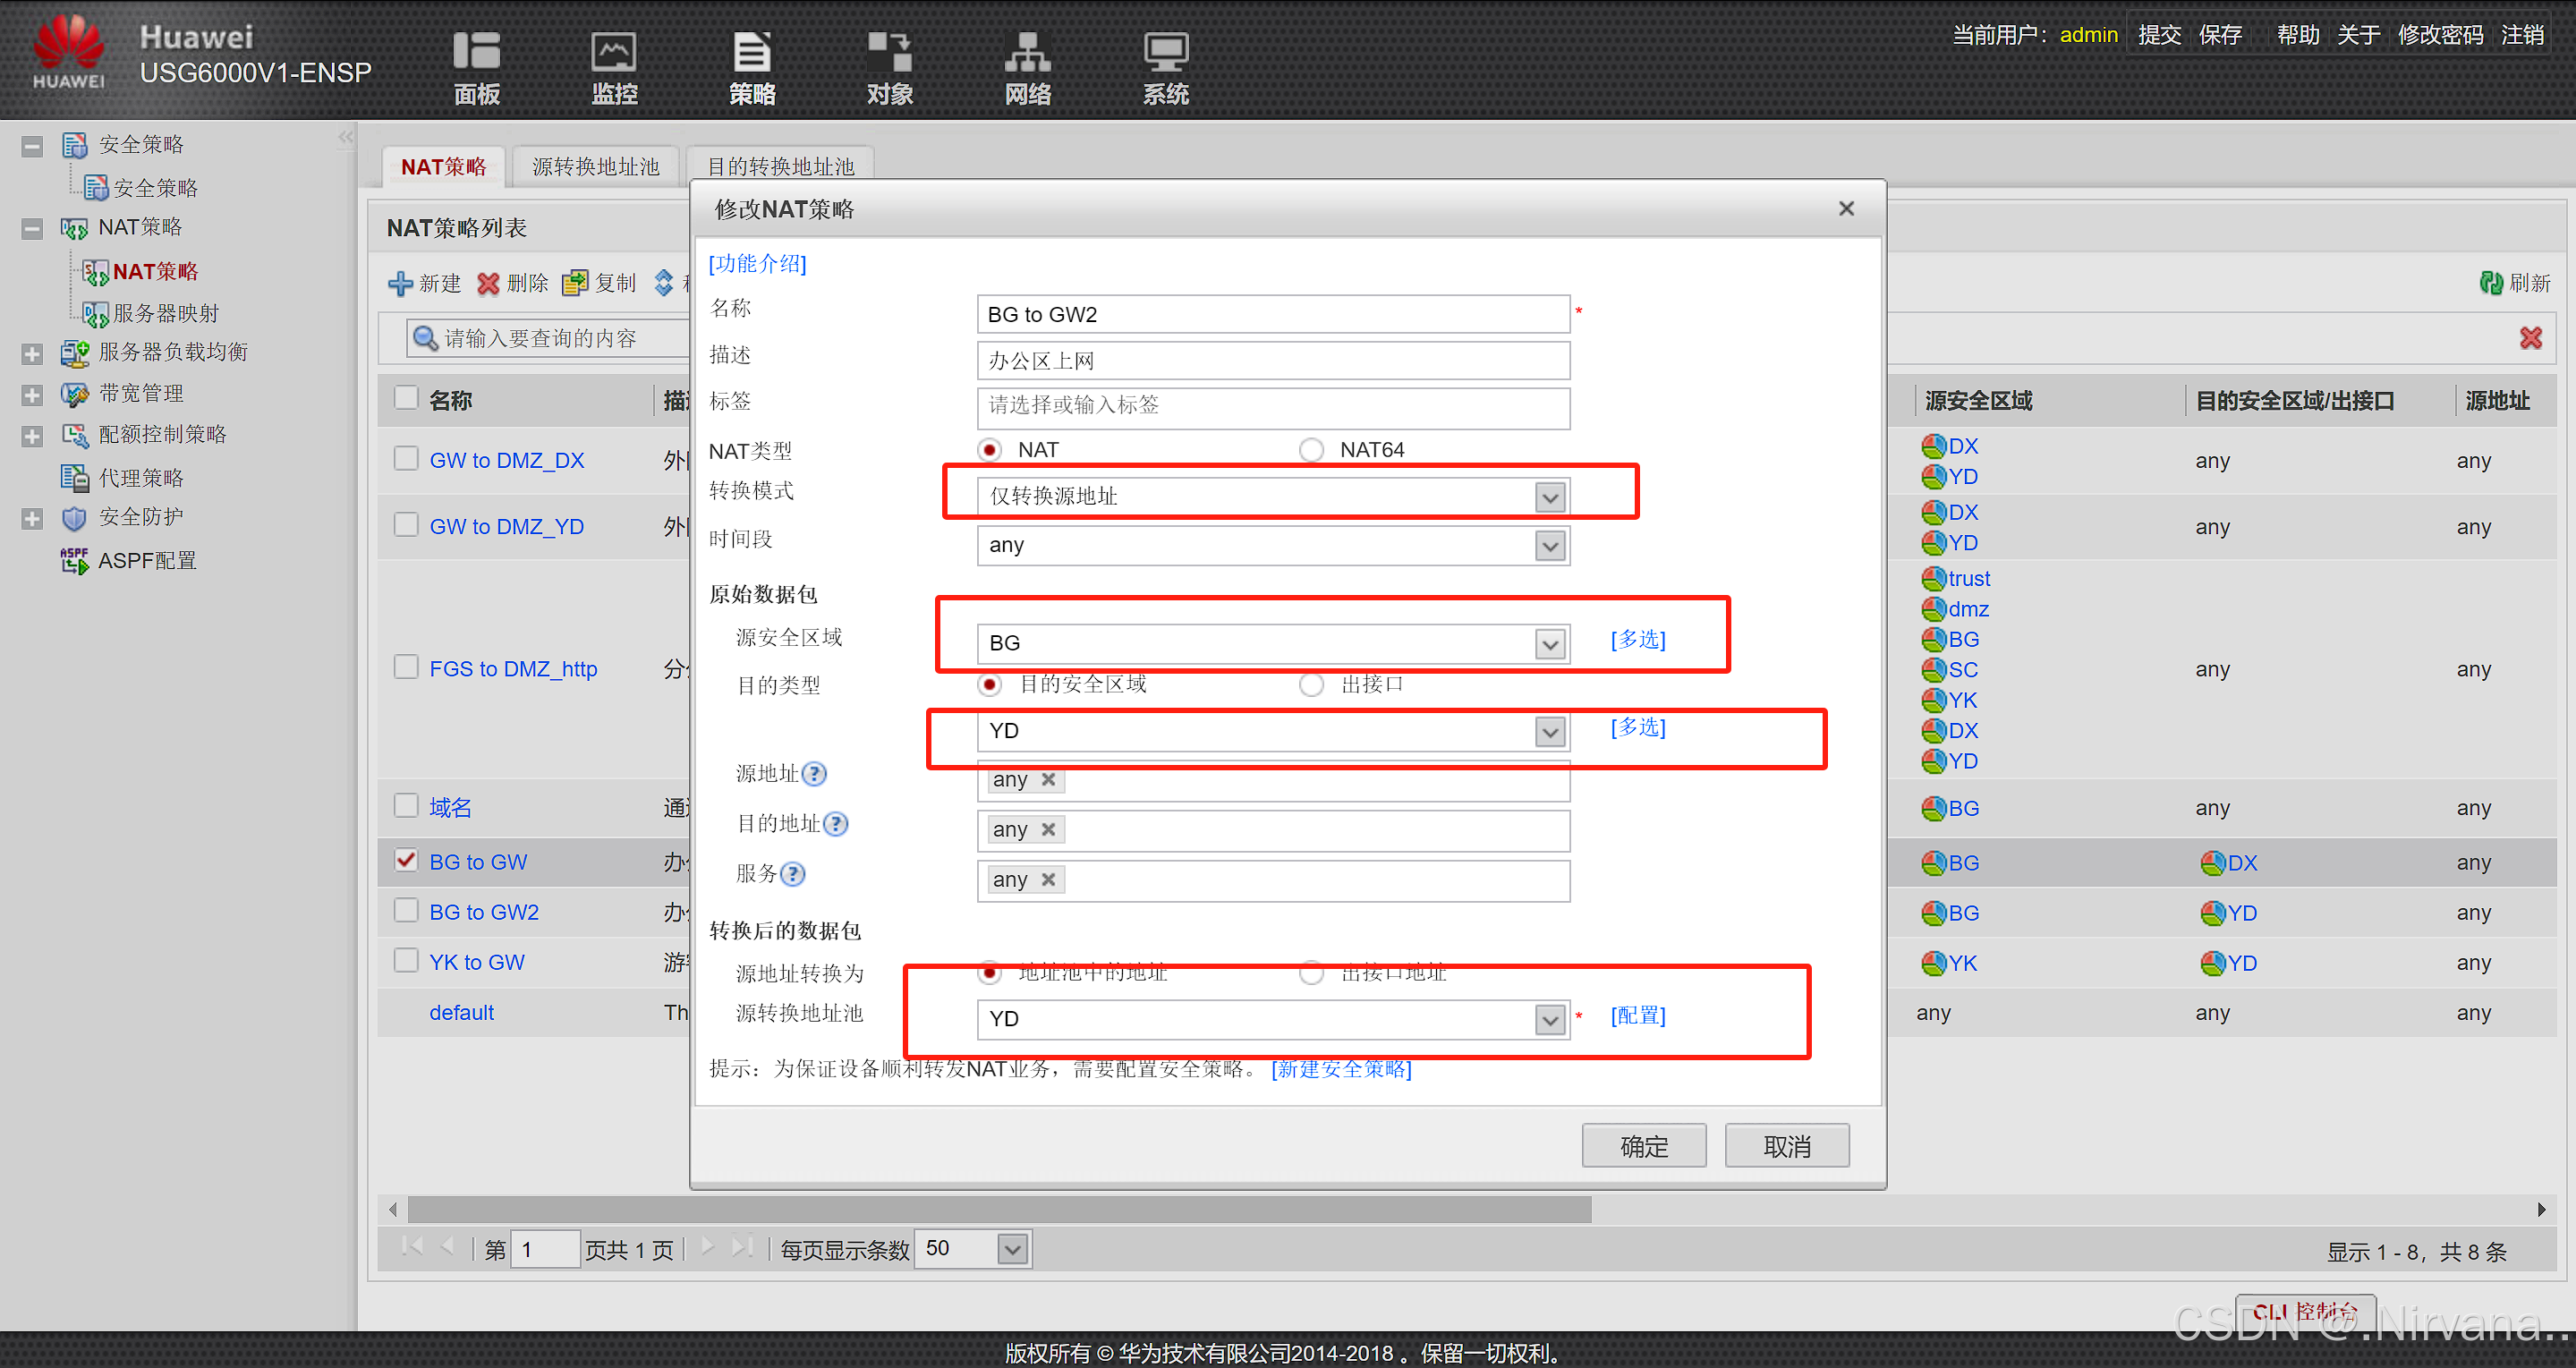The width and height of the screenshot is (2576, 1368).
Task: Click the scrollbar right arrow
Action: tap(2542, 1209)
